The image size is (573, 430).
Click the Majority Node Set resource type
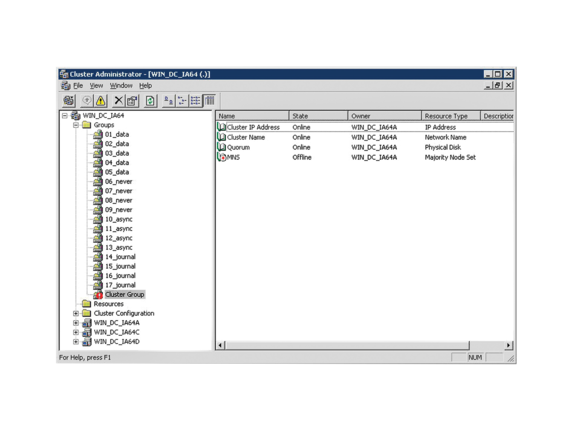[x=450, y=157]
